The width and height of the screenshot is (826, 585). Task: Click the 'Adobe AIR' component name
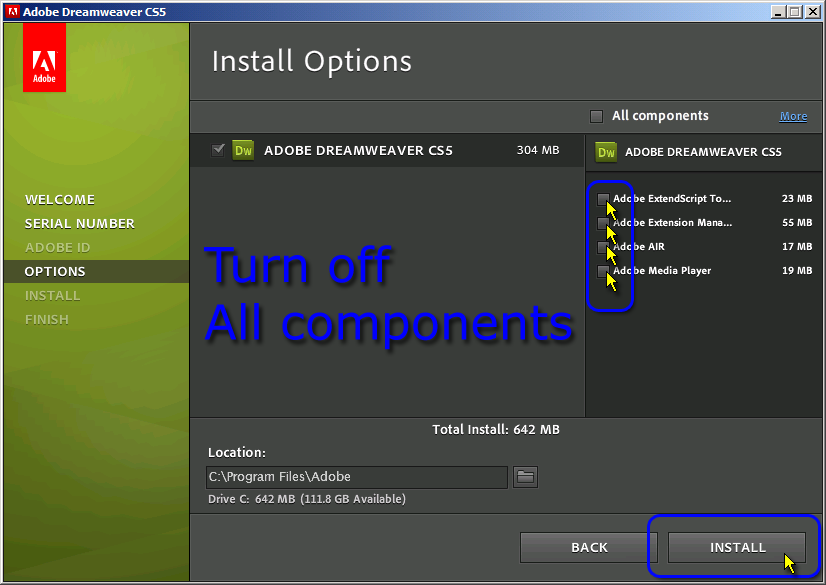point(638,247)
